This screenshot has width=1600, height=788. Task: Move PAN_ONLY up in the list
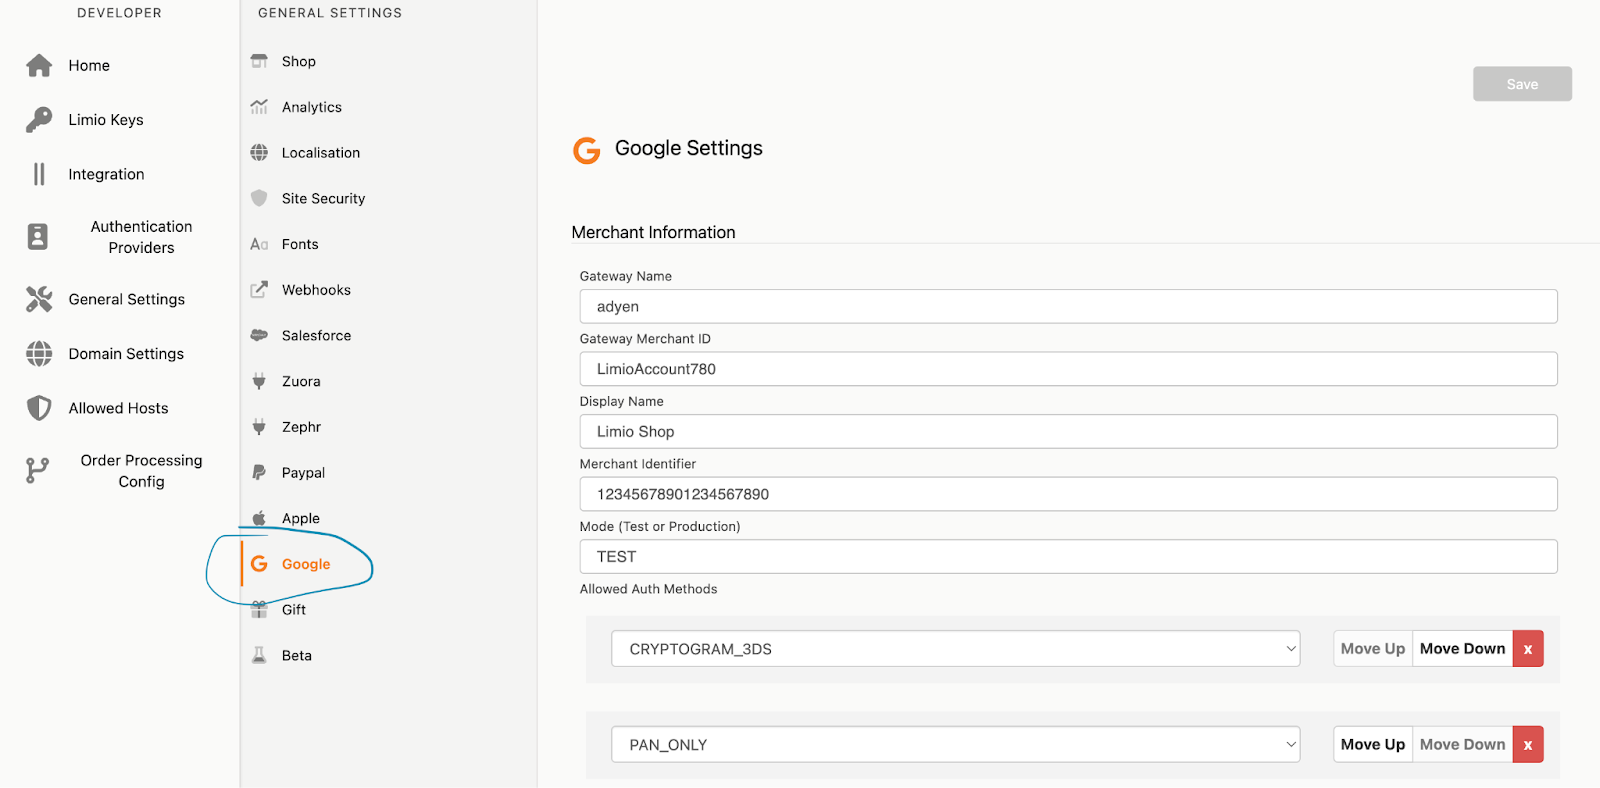pyautogui.click(x=1372, y=745)
